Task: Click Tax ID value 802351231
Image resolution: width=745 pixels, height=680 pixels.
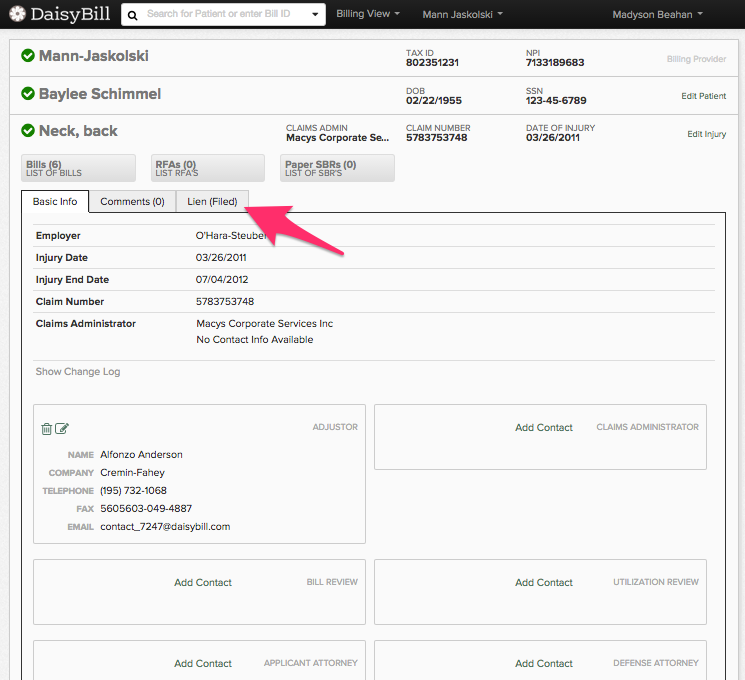Action: (x=432, y=63)
